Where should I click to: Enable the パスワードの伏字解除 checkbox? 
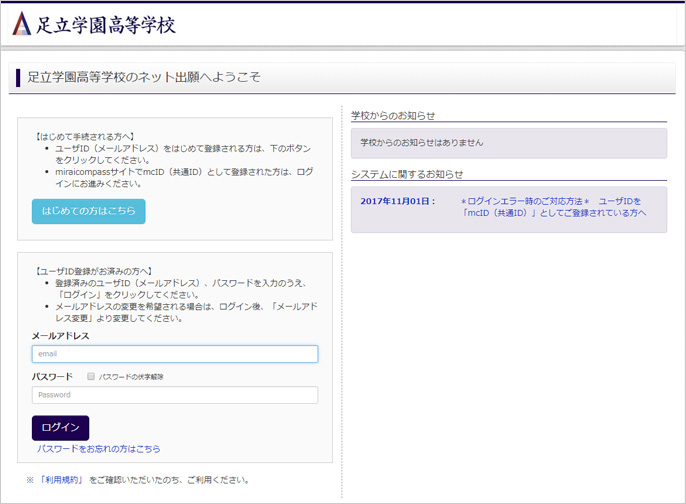point(91,377)
